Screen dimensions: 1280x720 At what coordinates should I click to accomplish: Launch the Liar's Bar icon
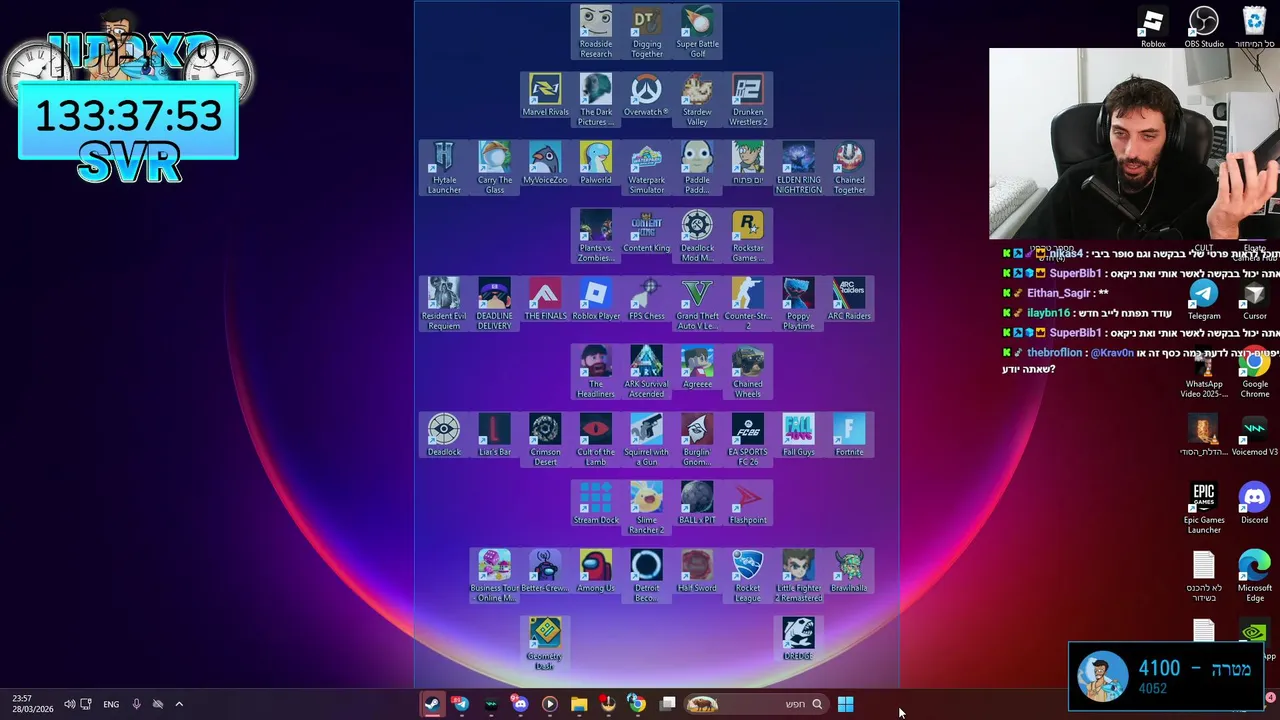(x=495, y=436)
